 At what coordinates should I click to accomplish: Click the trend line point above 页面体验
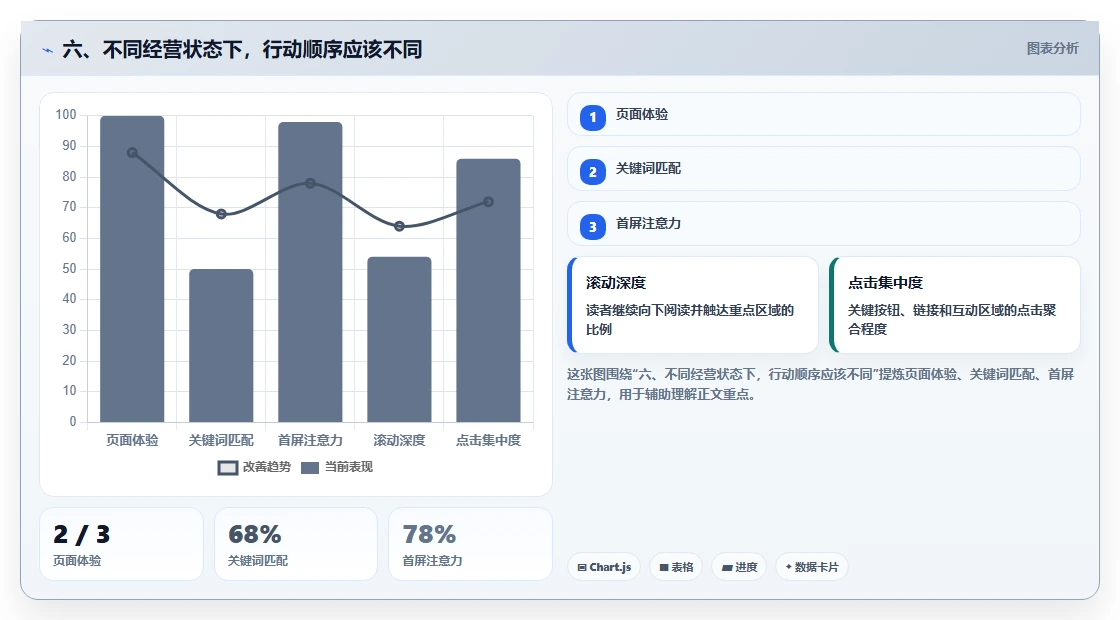[132, 153]
